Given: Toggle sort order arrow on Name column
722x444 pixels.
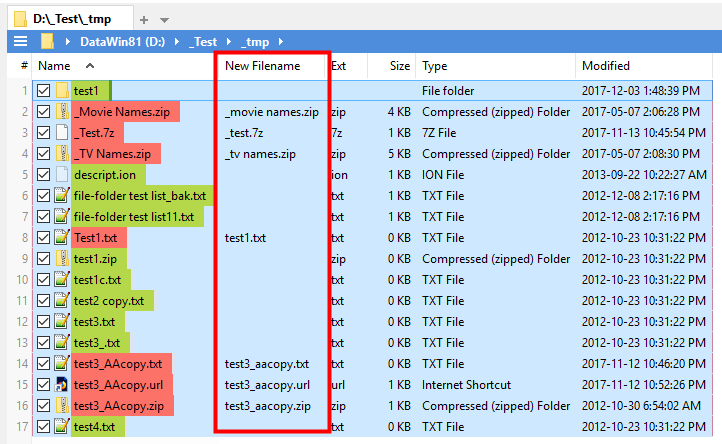Looking at the screenshot, I should (90, 66).
